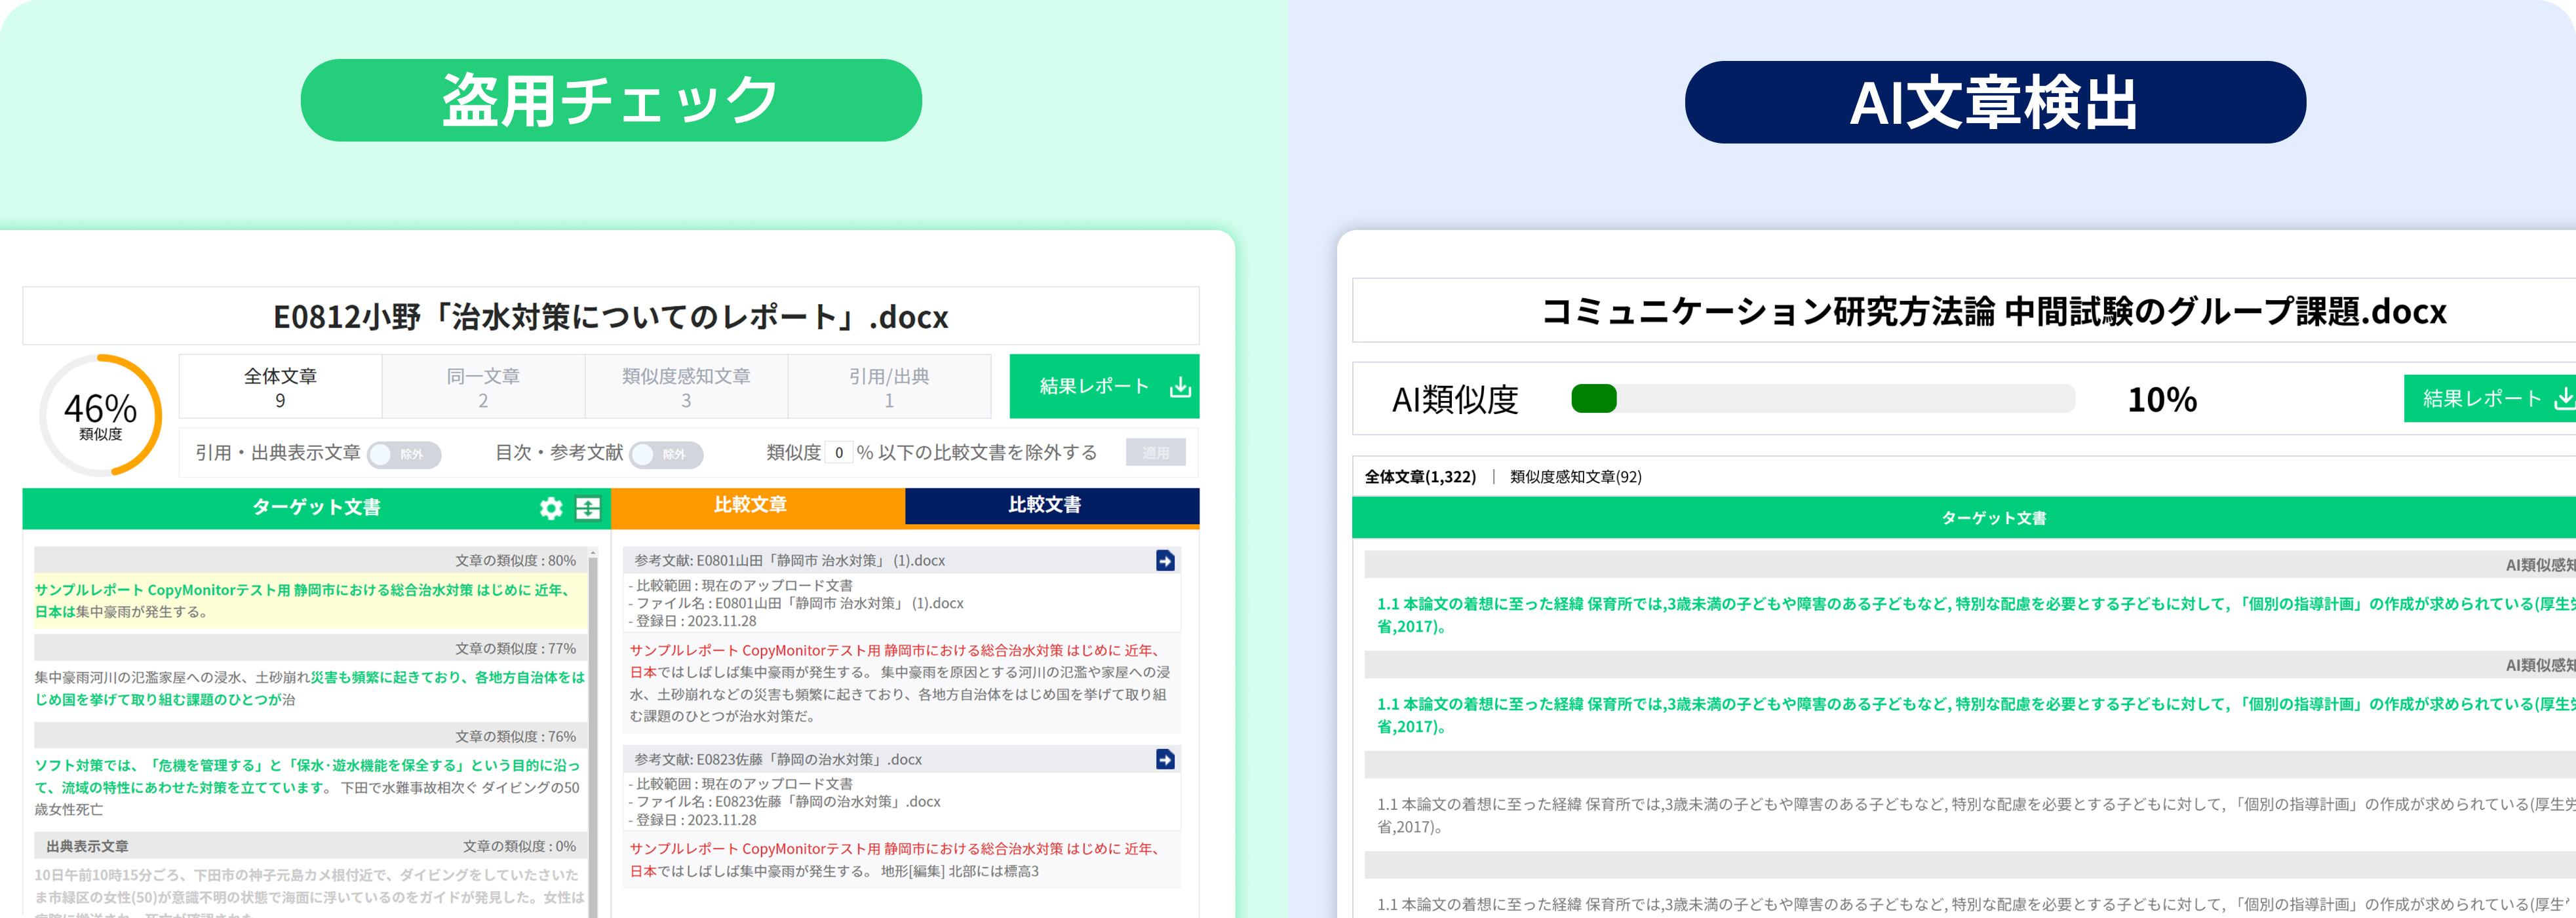Select the 同一文章 2 tab
Image resolution: width=2576 pixels, height=918 pixels.
click(x=483, y=387)
